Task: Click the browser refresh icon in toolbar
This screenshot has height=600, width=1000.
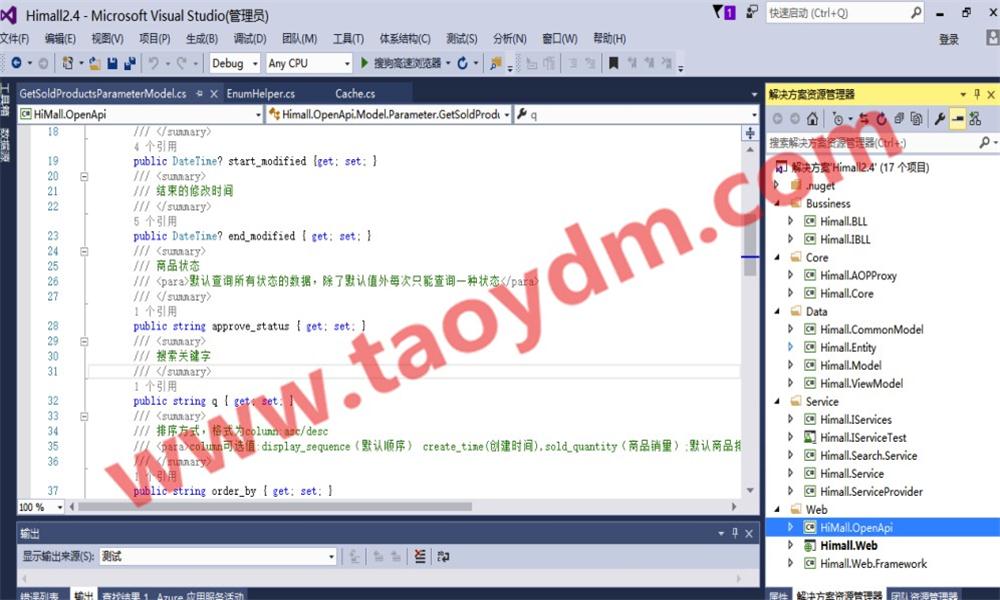Action: point(462,62)
